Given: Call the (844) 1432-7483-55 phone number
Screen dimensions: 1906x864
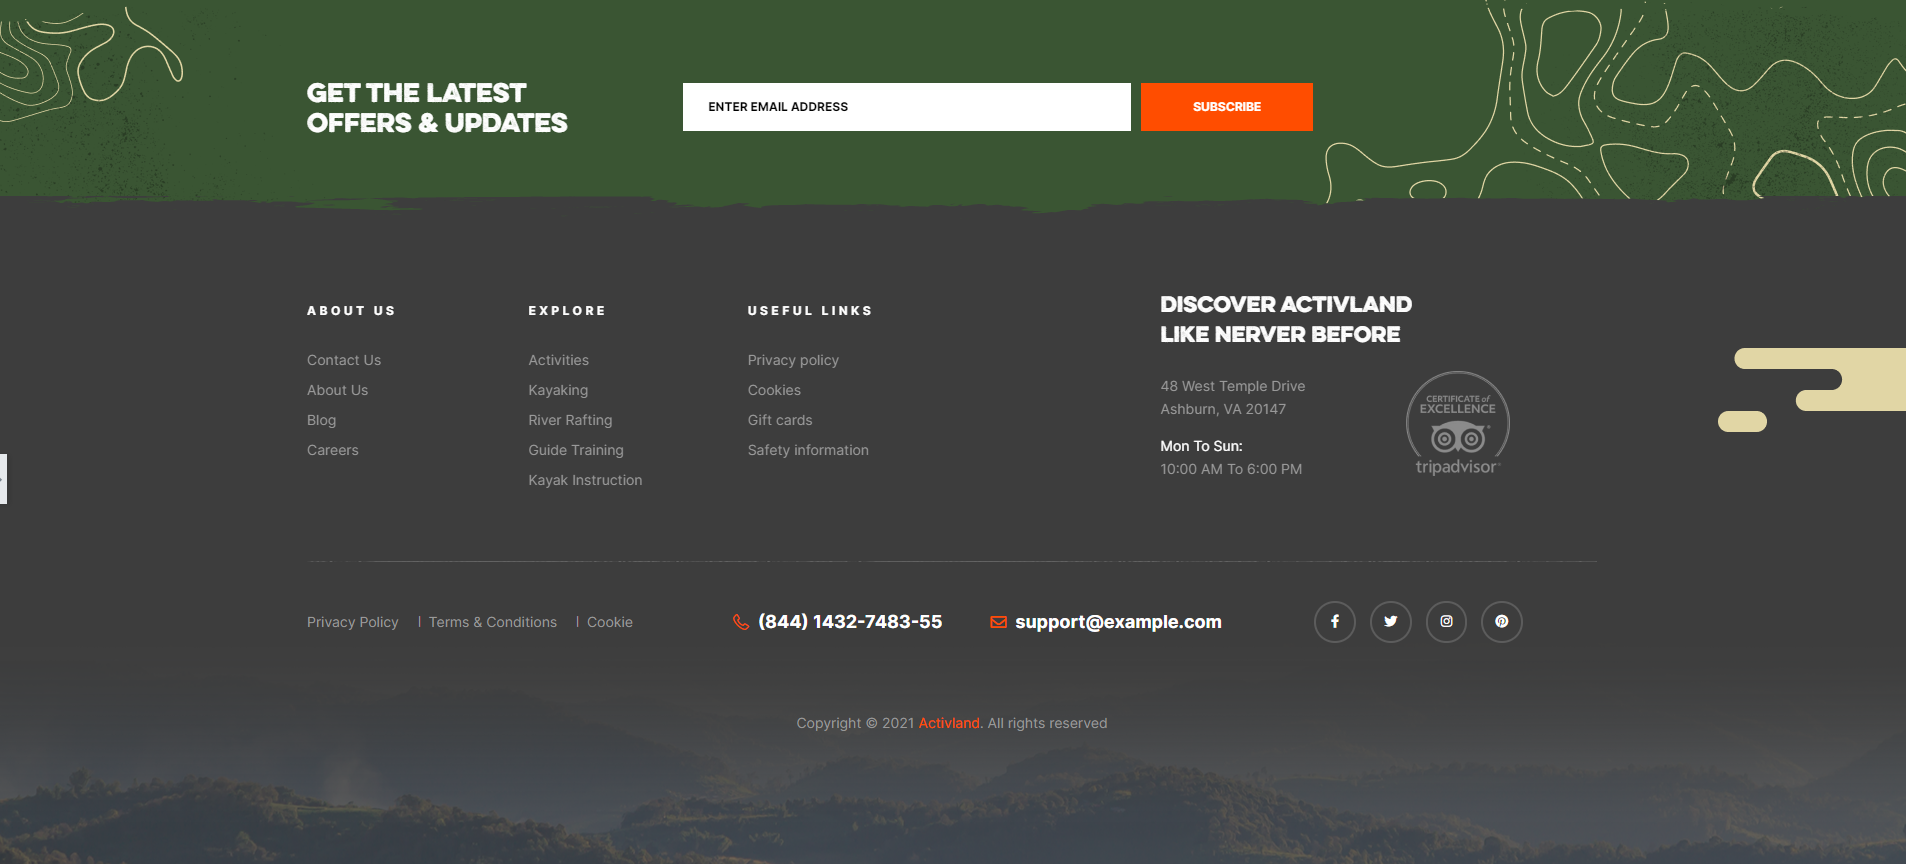Looking at the screenshot, I should tap(850, 622).
